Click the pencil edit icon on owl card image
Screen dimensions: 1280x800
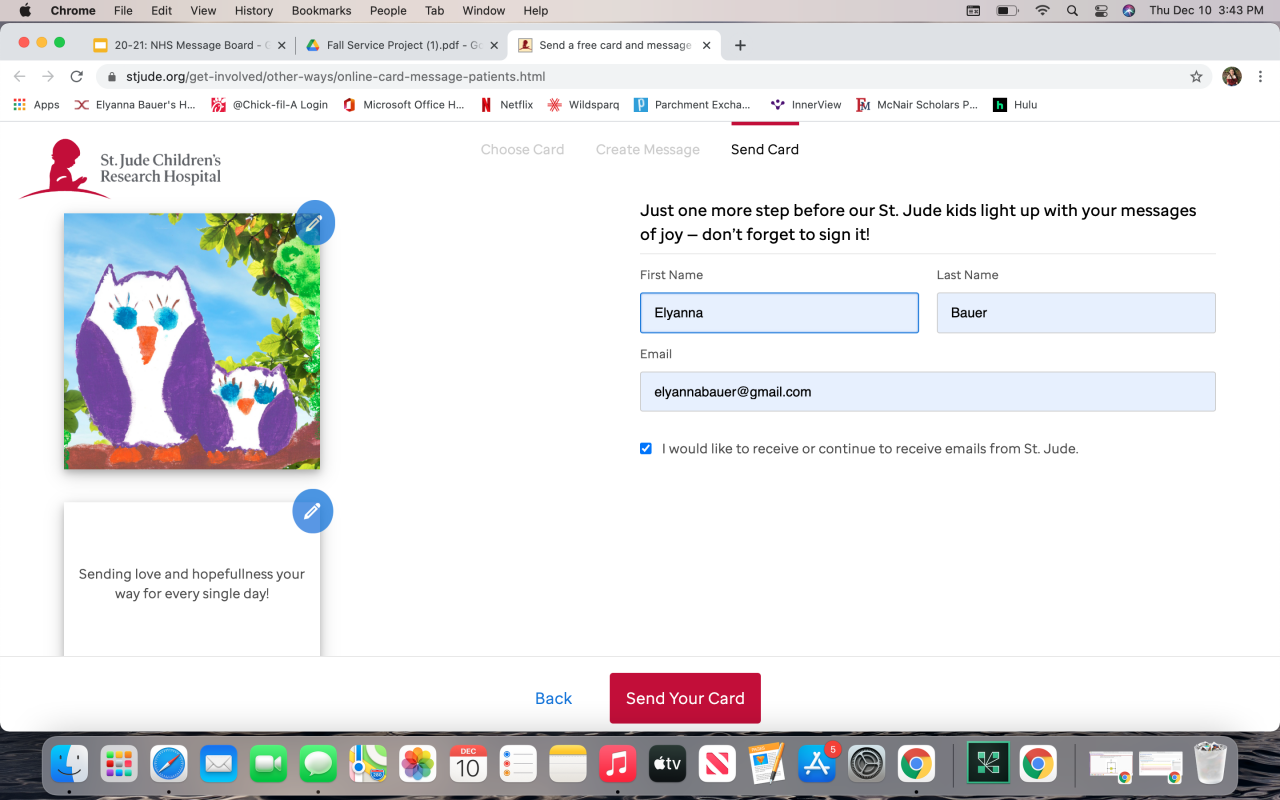(x=314, y=223)
